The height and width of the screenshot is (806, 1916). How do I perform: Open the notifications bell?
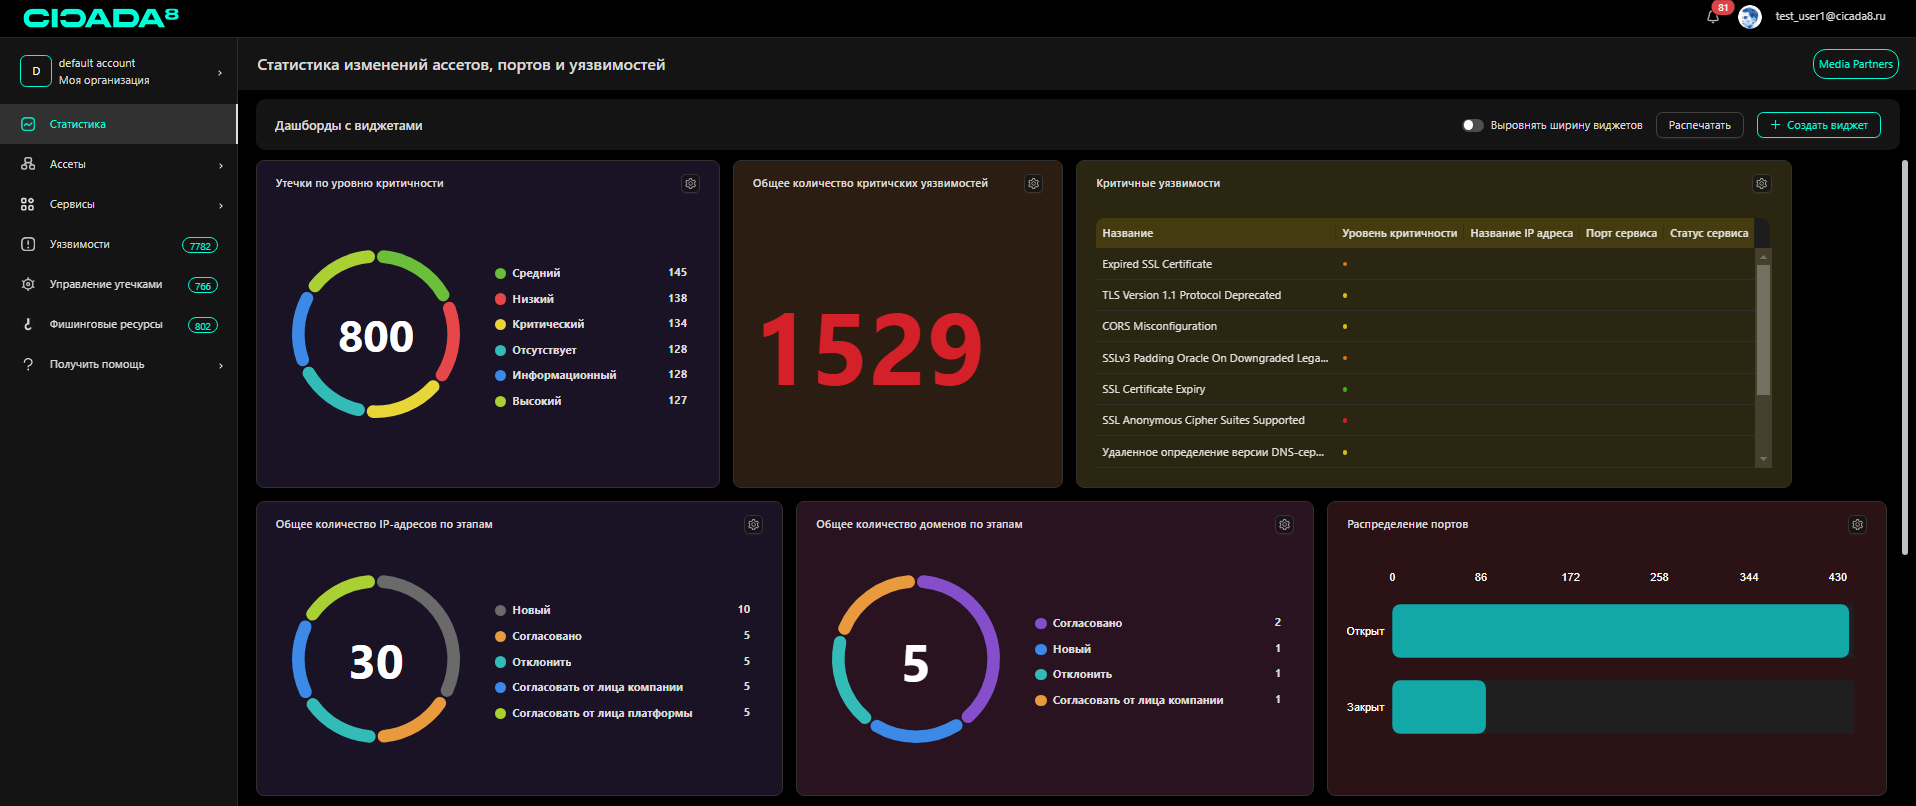tap(1713, 17)
